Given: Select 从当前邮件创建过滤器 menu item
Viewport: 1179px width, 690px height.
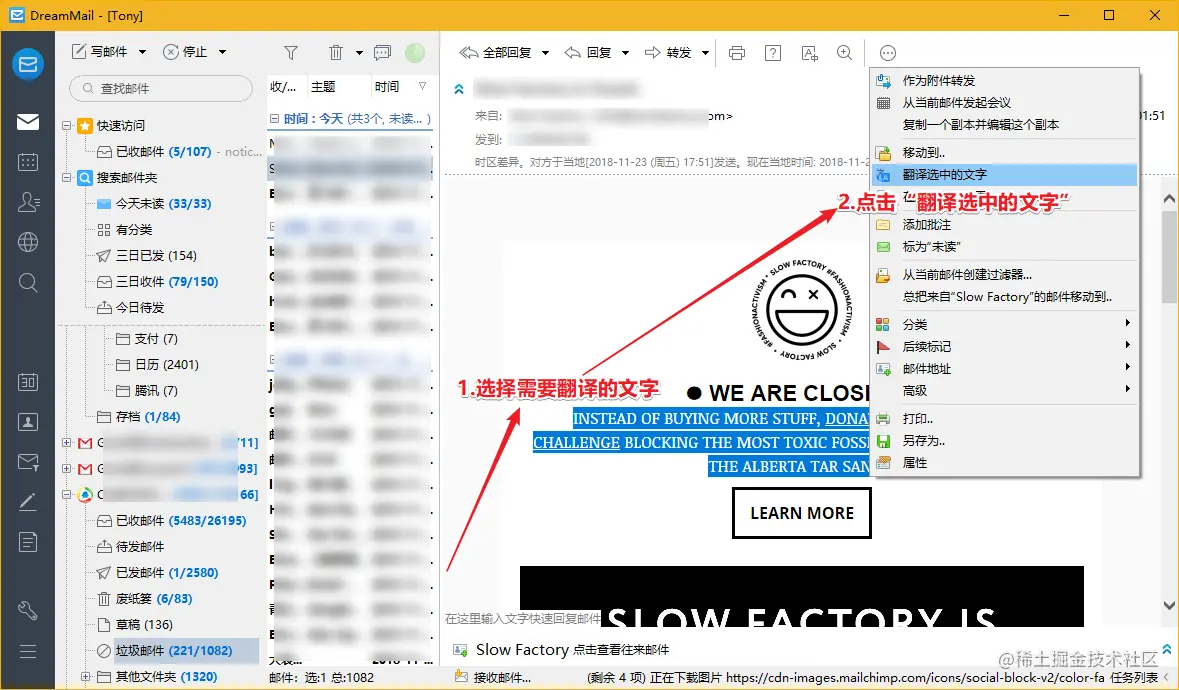Looking at the screenshot, I should [x=1005, y=274].
